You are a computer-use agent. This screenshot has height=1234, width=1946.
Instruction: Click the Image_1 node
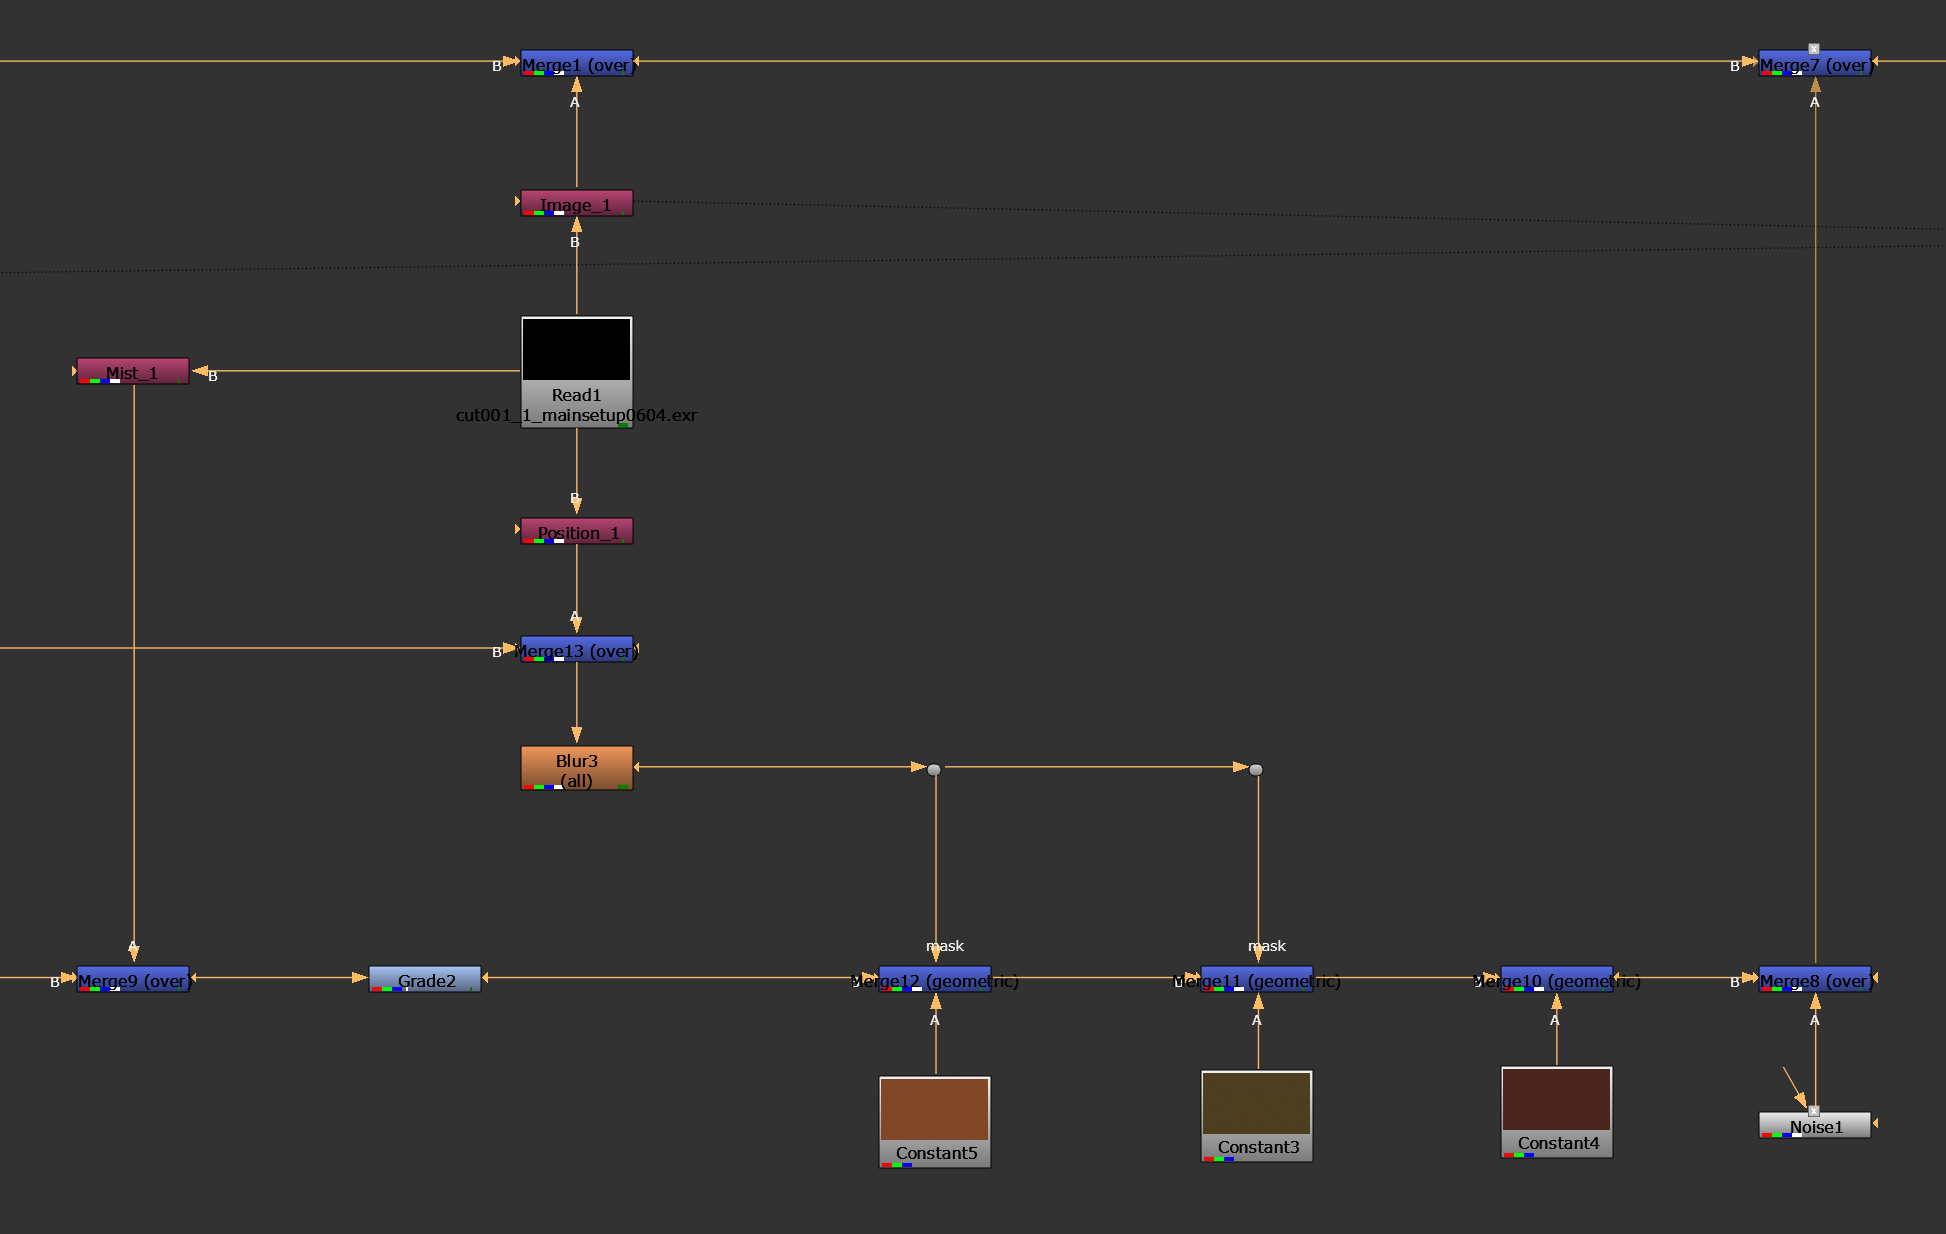[x=577, y=203]
